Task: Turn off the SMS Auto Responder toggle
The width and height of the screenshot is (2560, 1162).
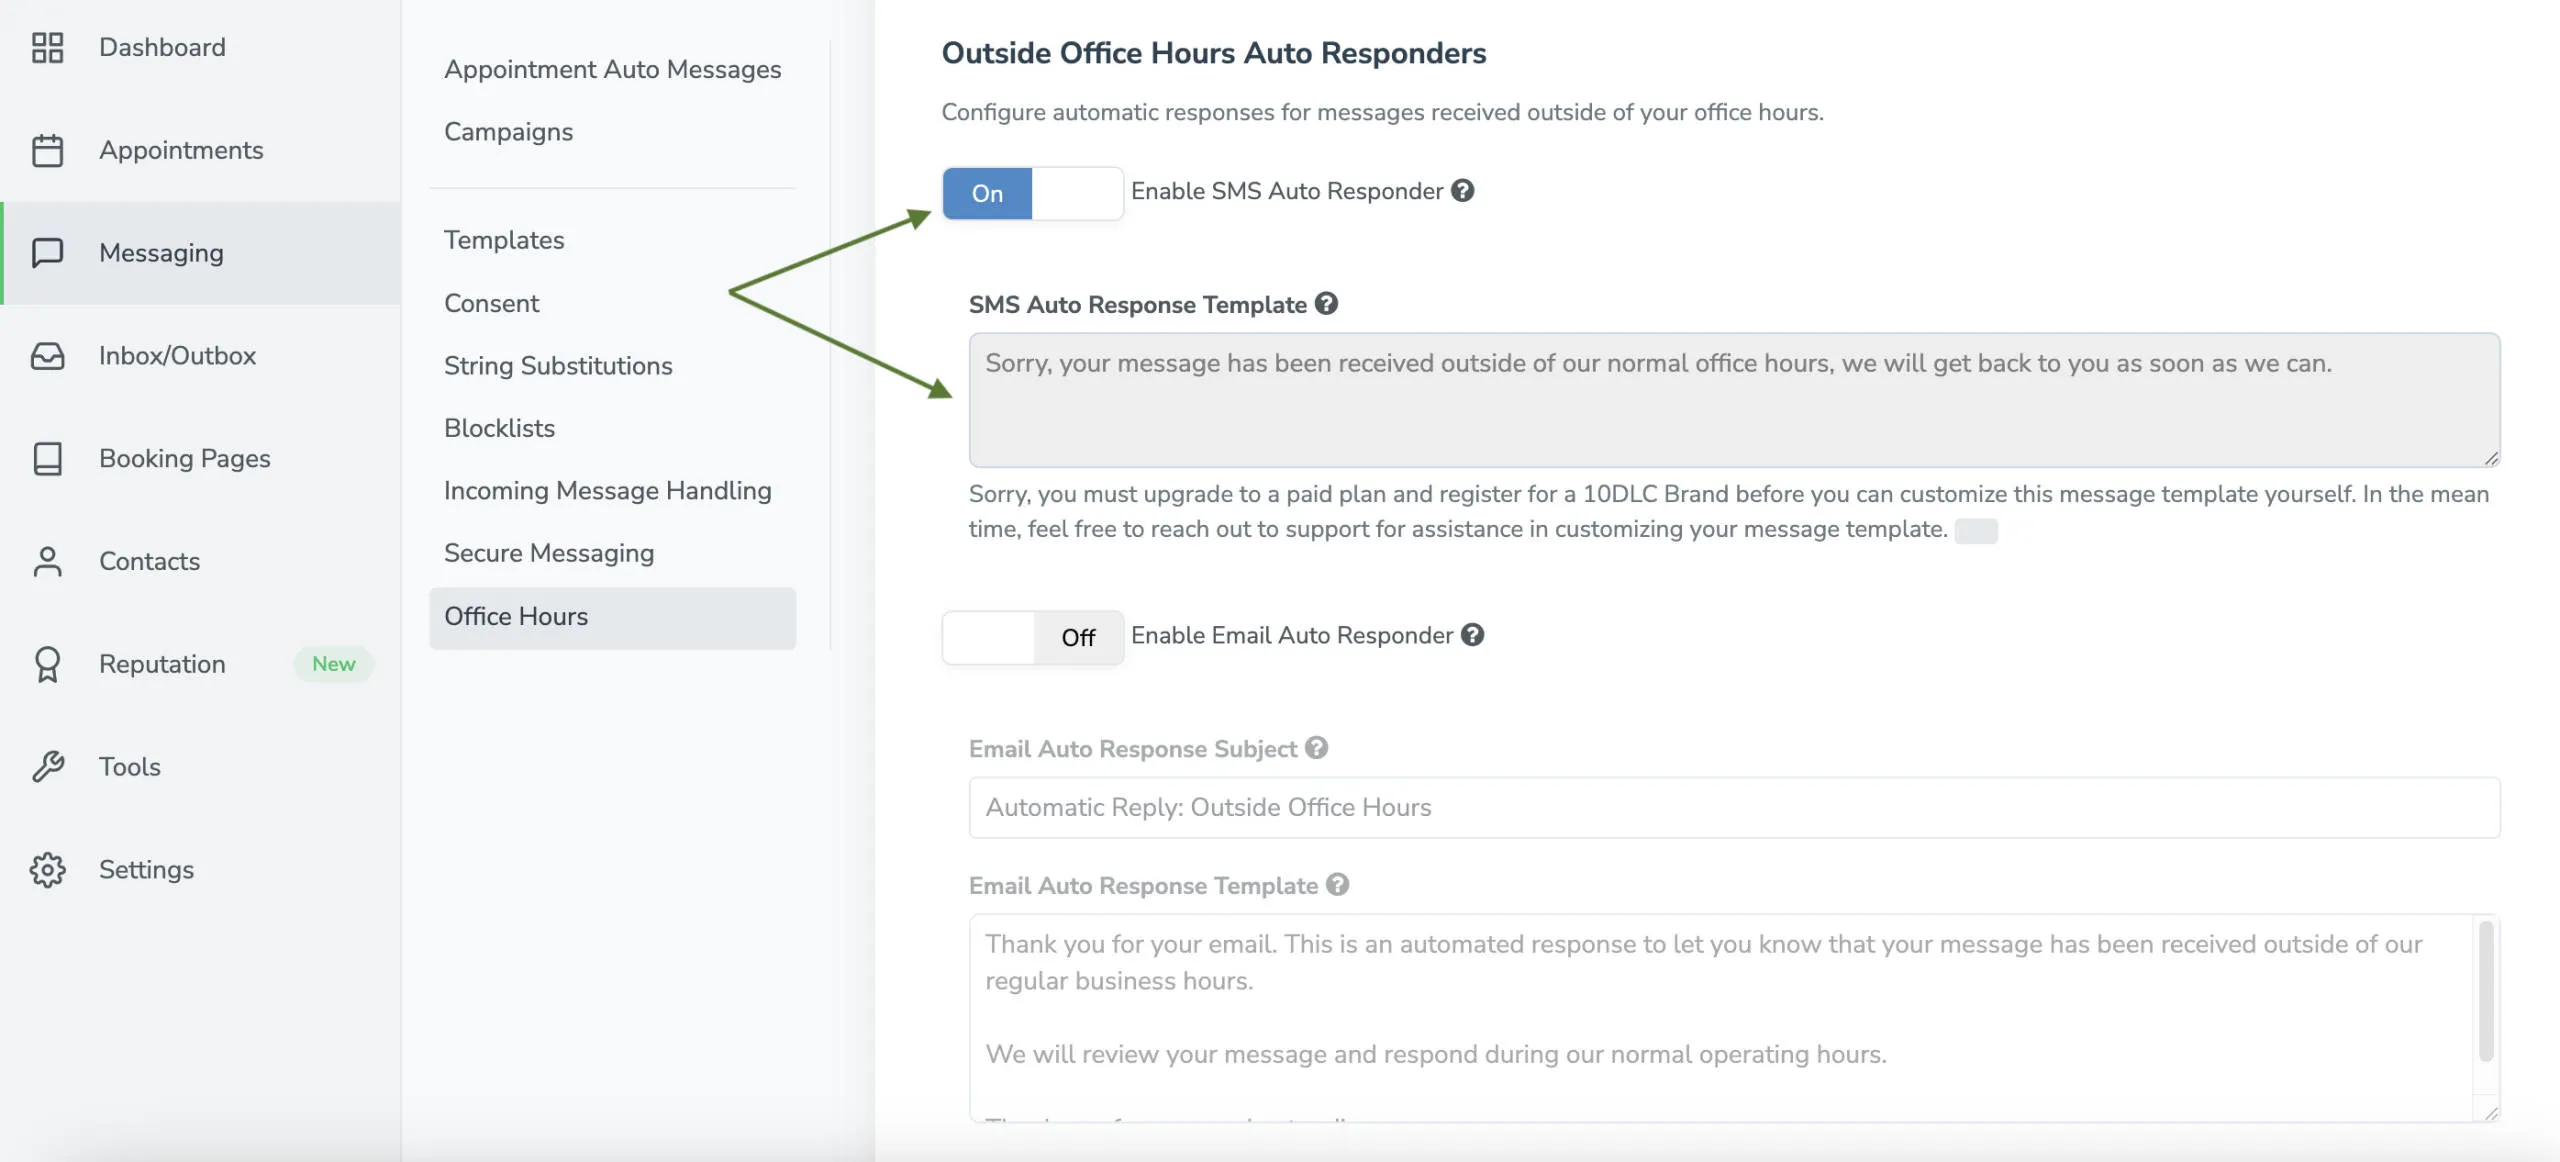Action: (1032, 193)
